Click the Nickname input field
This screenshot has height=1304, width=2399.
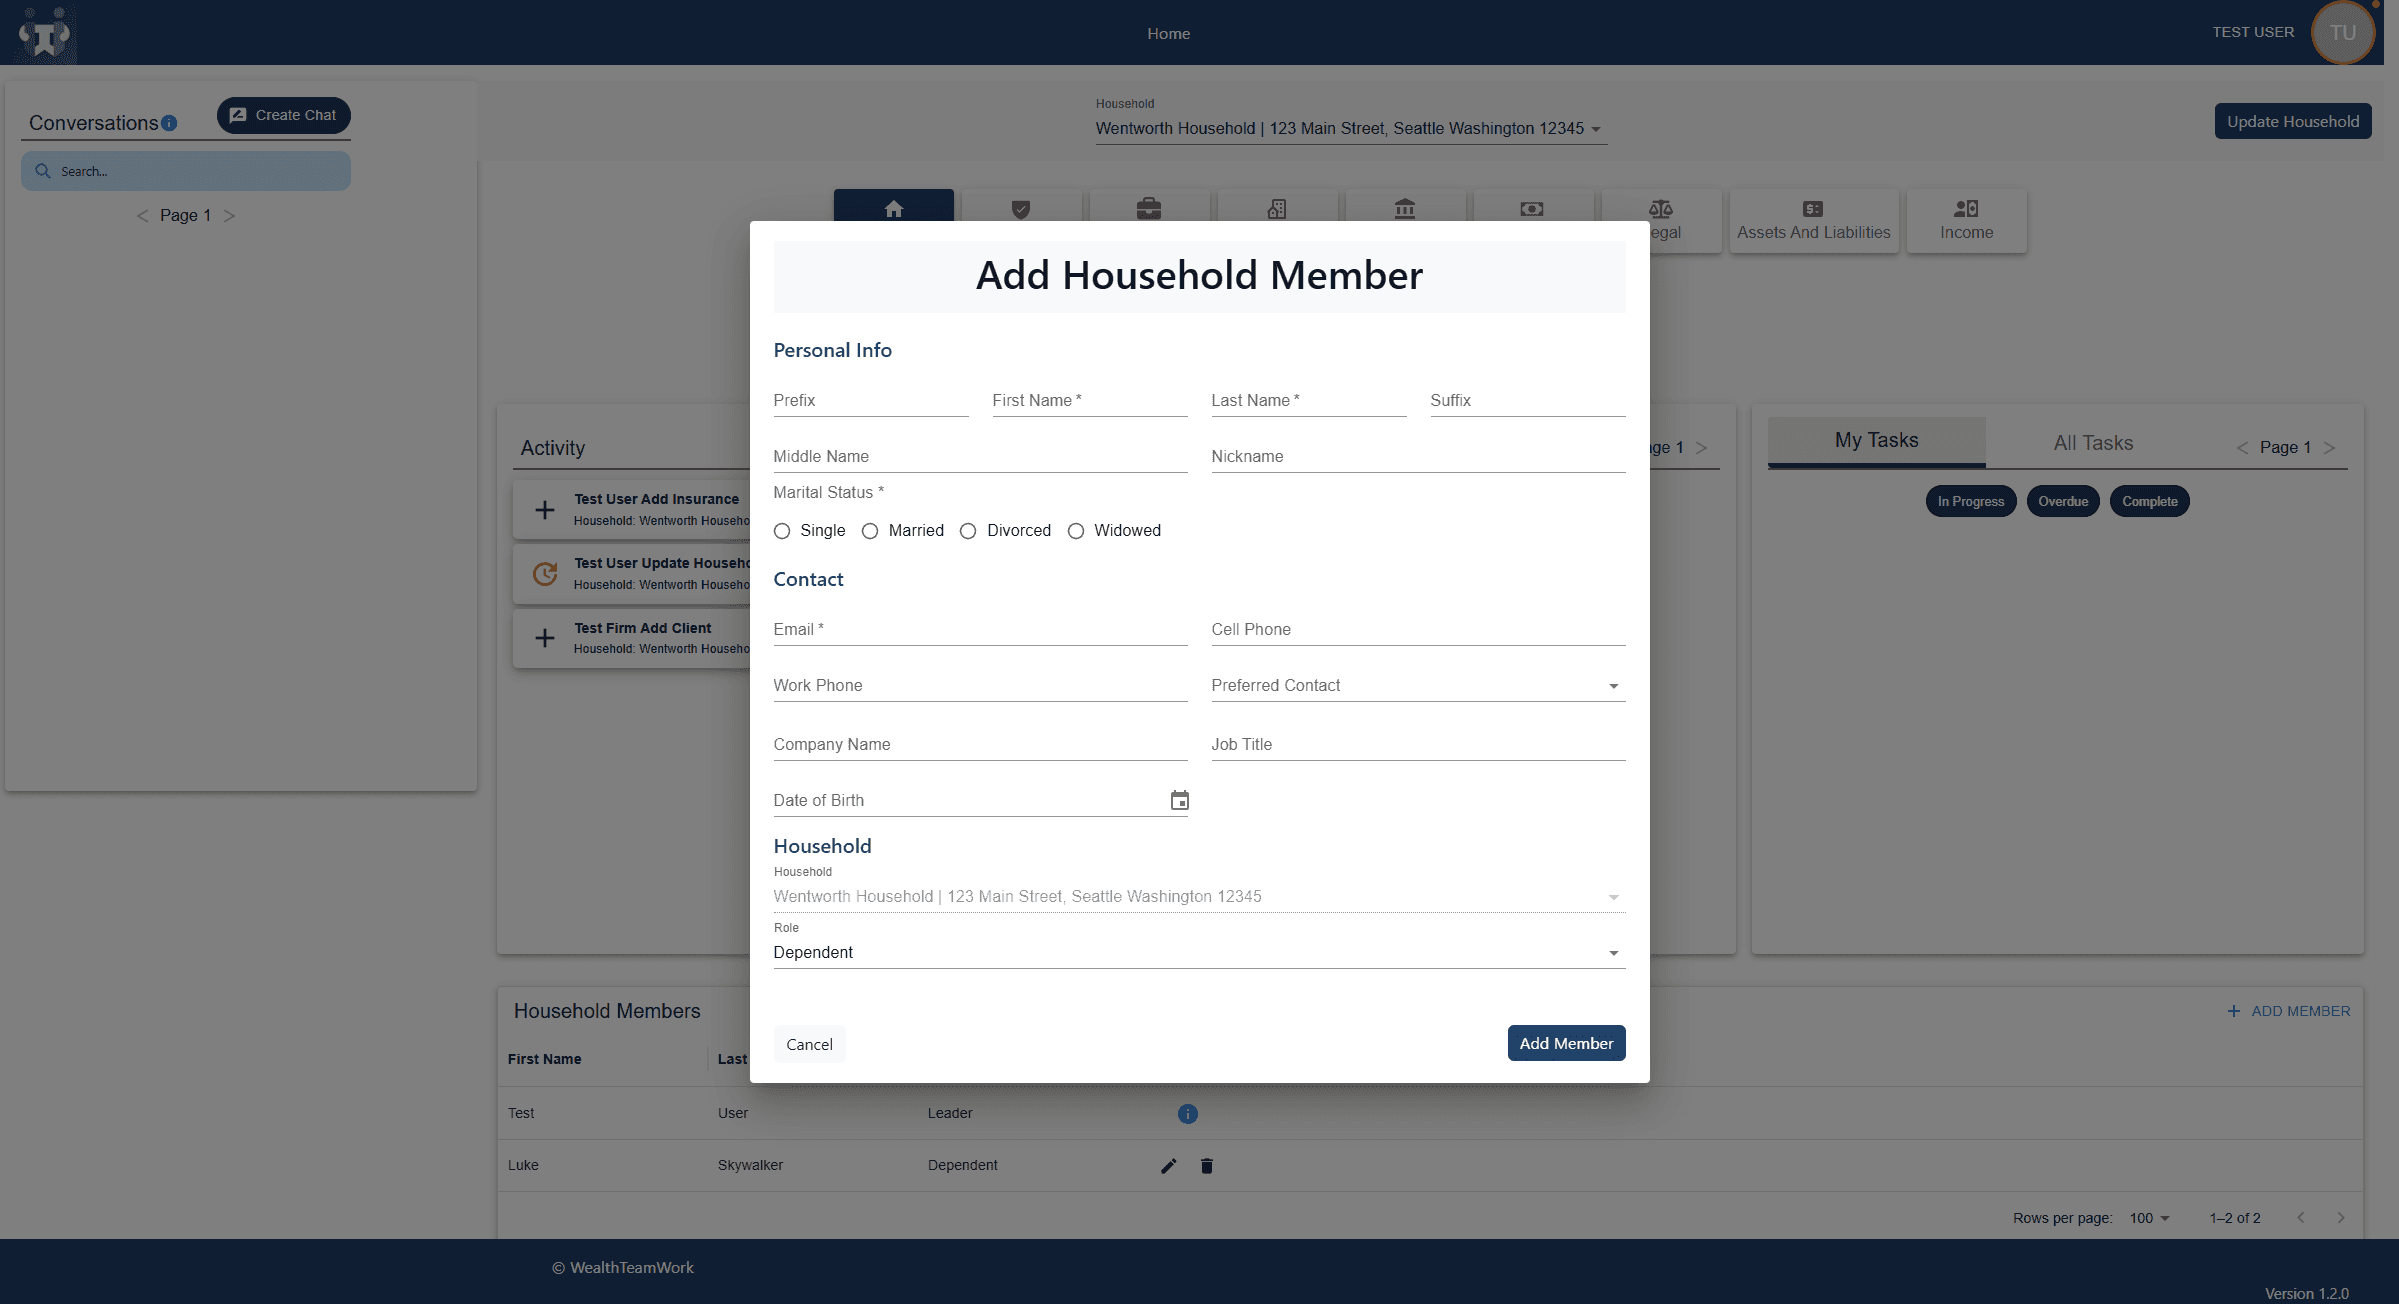tap(1418, 457)
